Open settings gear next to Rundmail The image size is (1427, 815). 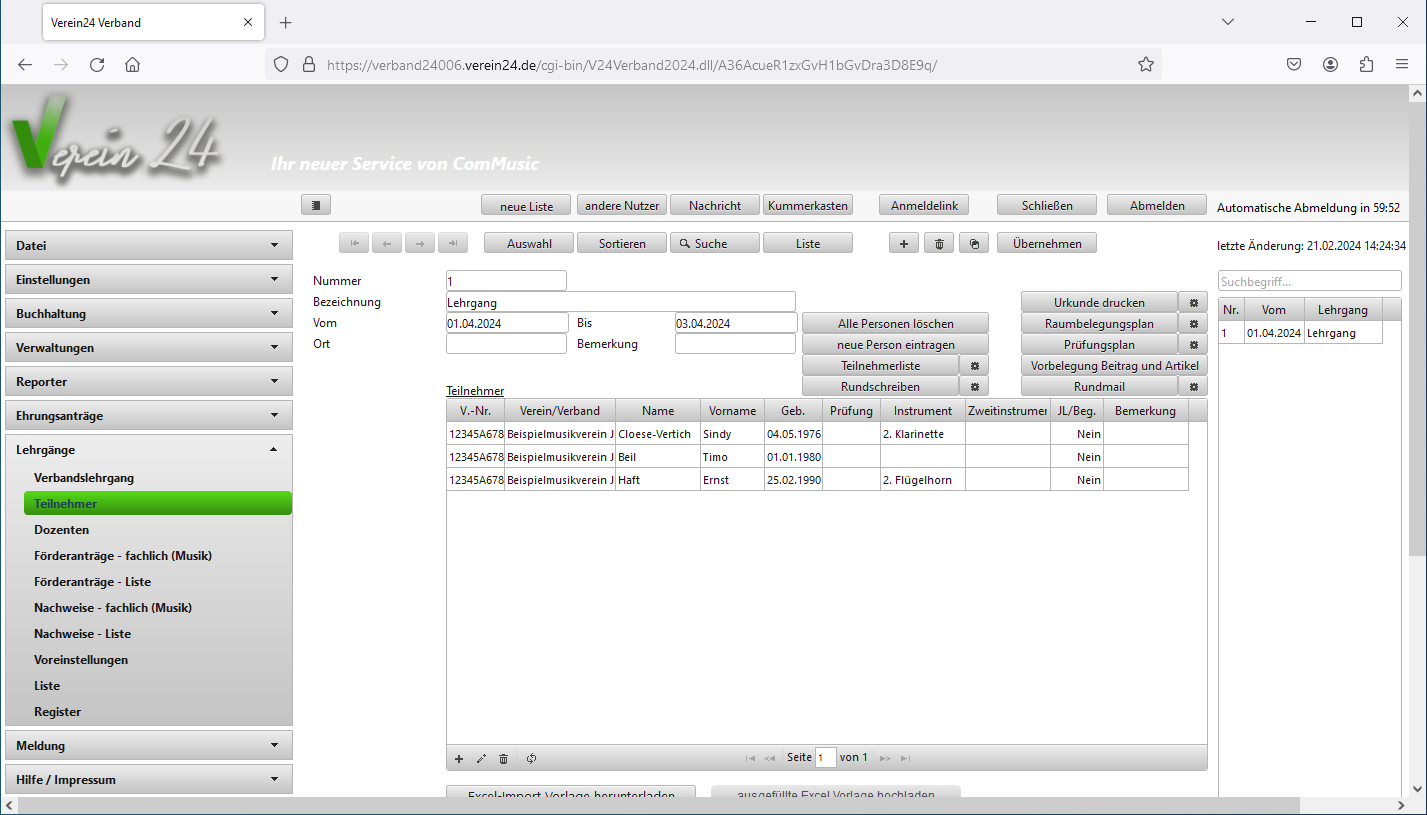click(1193, 386)
